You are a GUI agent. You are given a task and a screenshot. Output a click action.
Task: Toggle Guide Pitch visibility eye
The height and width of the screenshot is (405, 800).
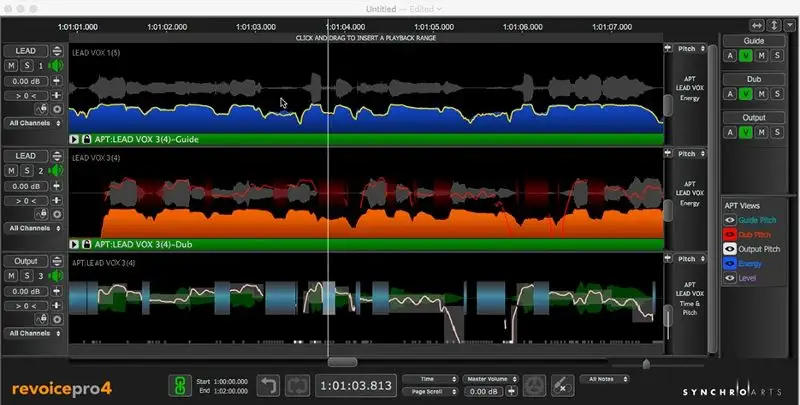pyautogui.click(x=730, y=219)
